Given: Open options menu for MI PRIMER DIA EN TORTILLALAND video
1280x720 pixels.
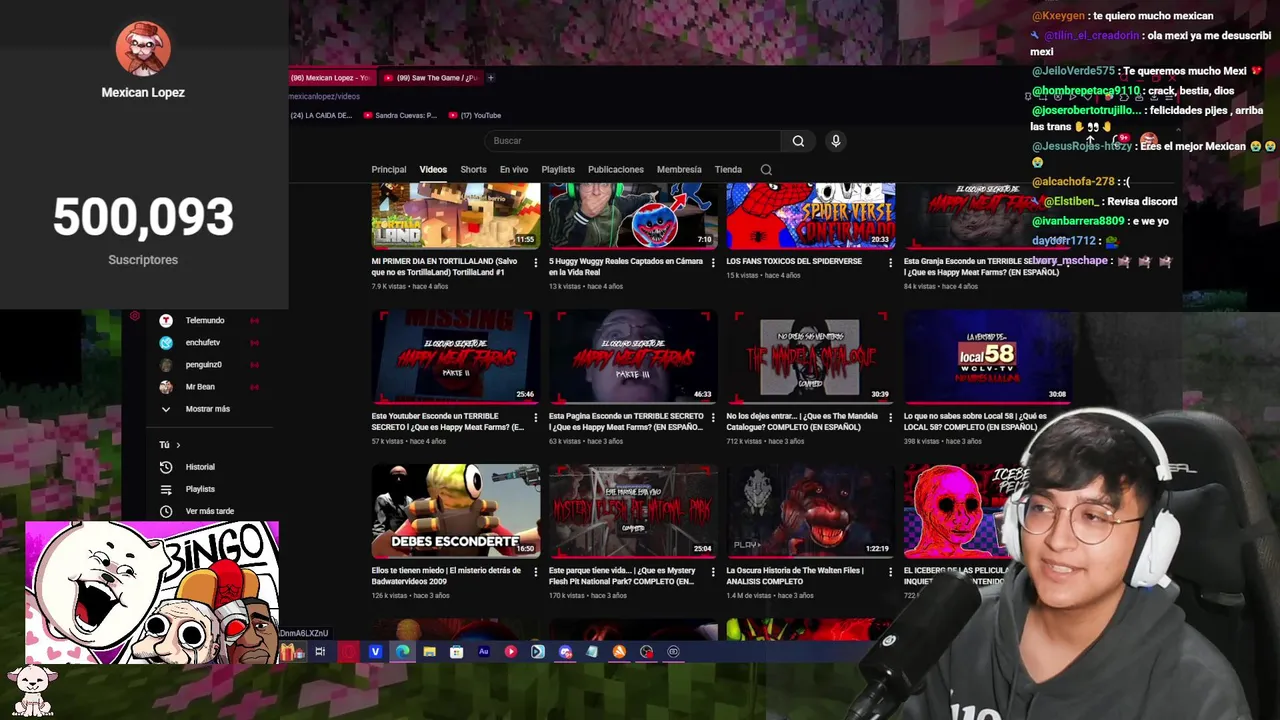Looking at the screenshot, I should 535,263.
